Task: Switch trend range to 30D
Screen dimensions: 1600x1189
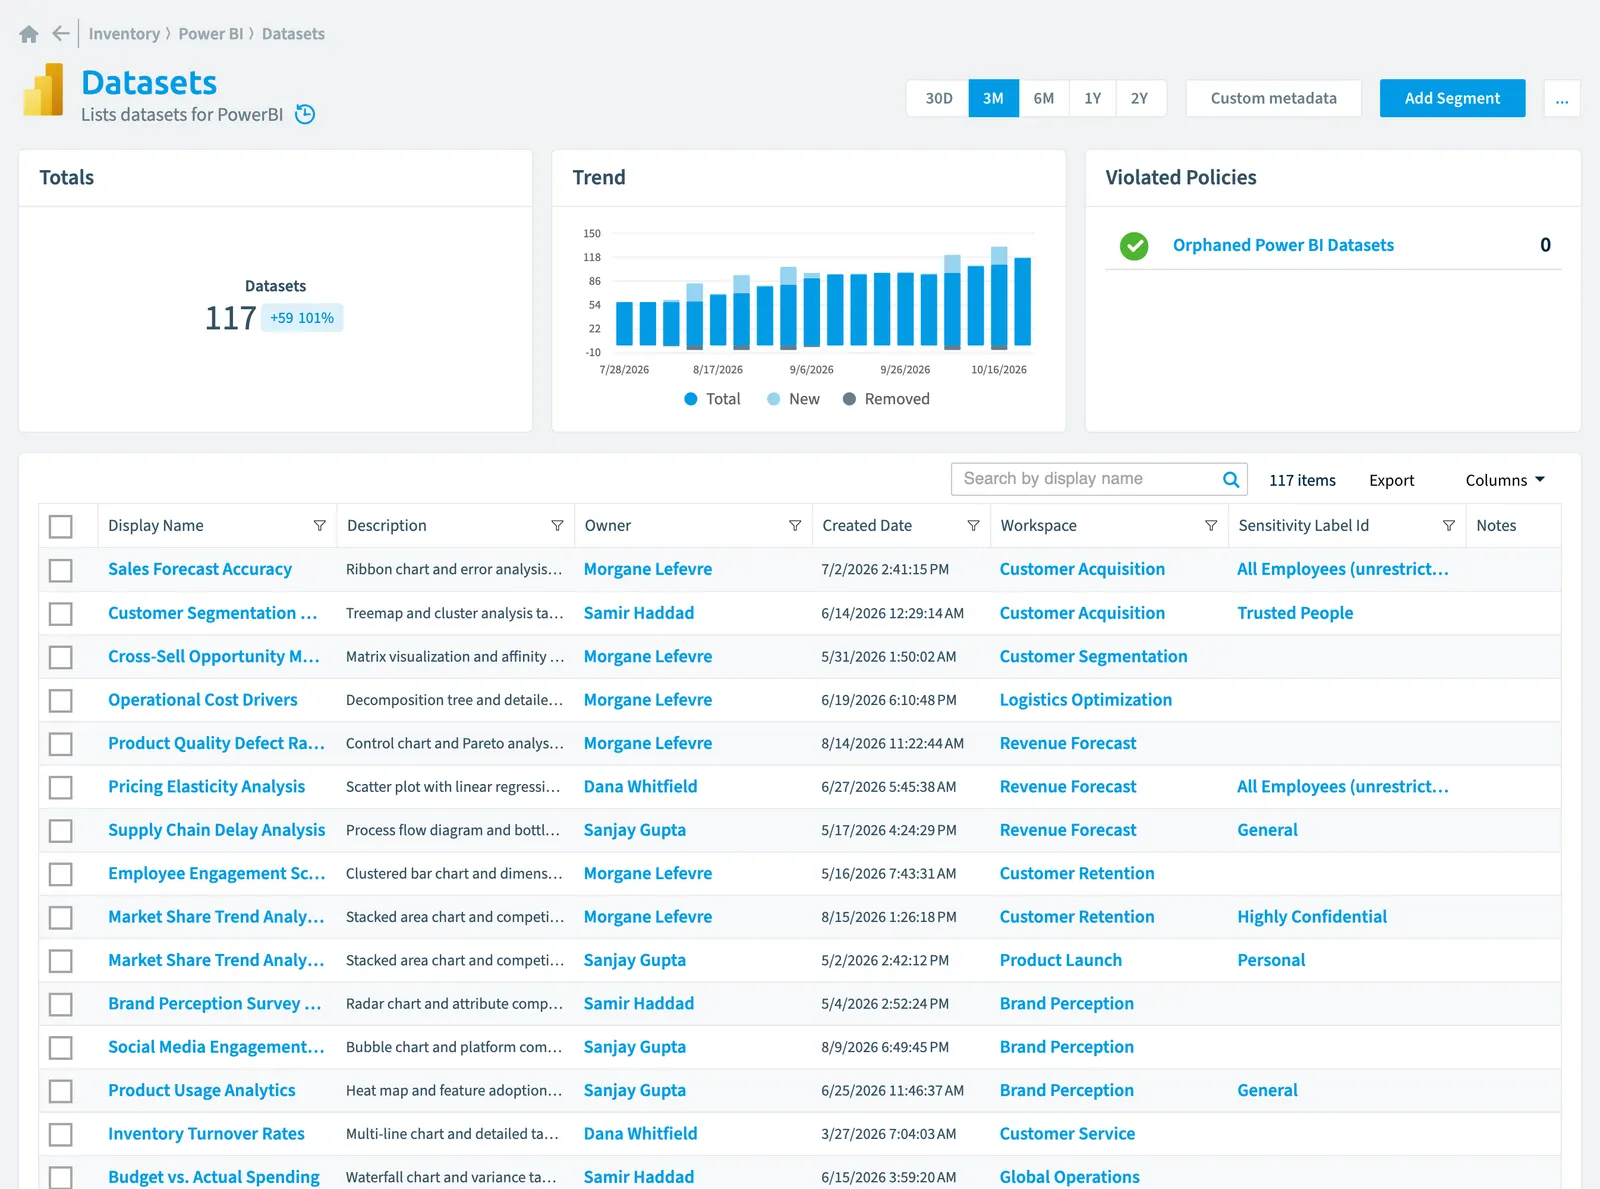Action: (938, 99)
